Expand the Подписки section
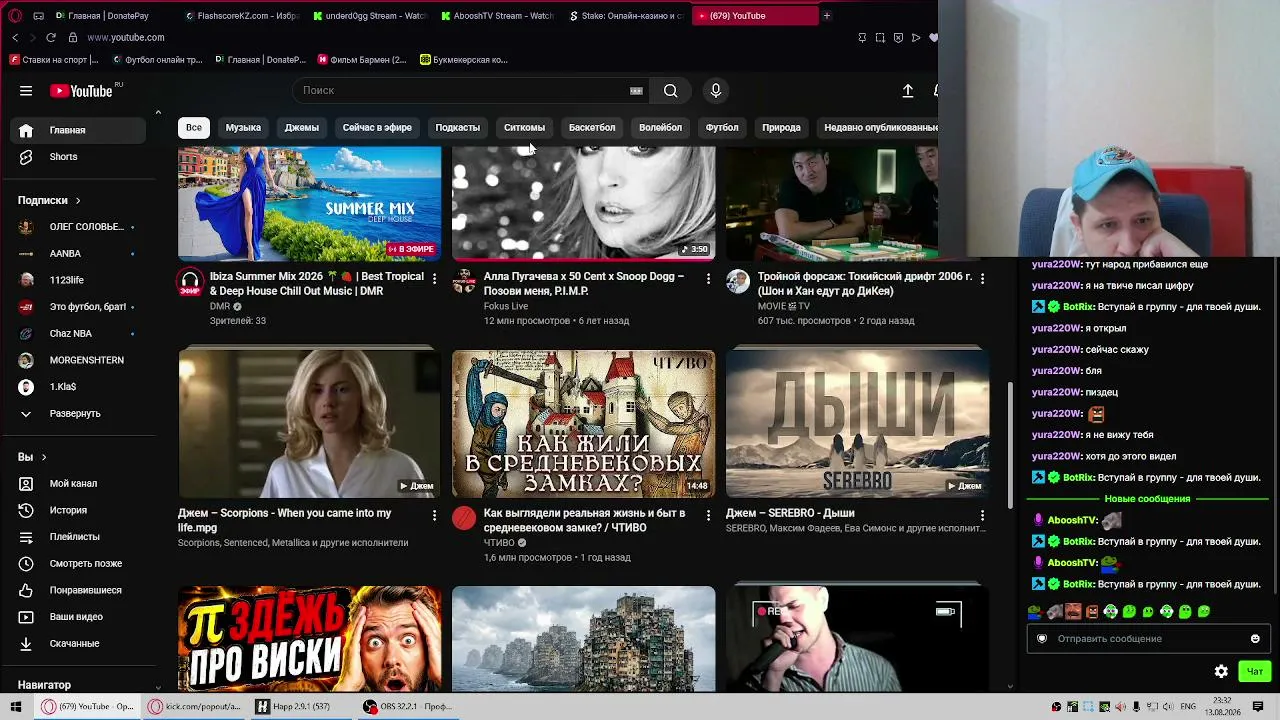The height and width of the screenshot is (720, 1280). [x=49, y=200]
